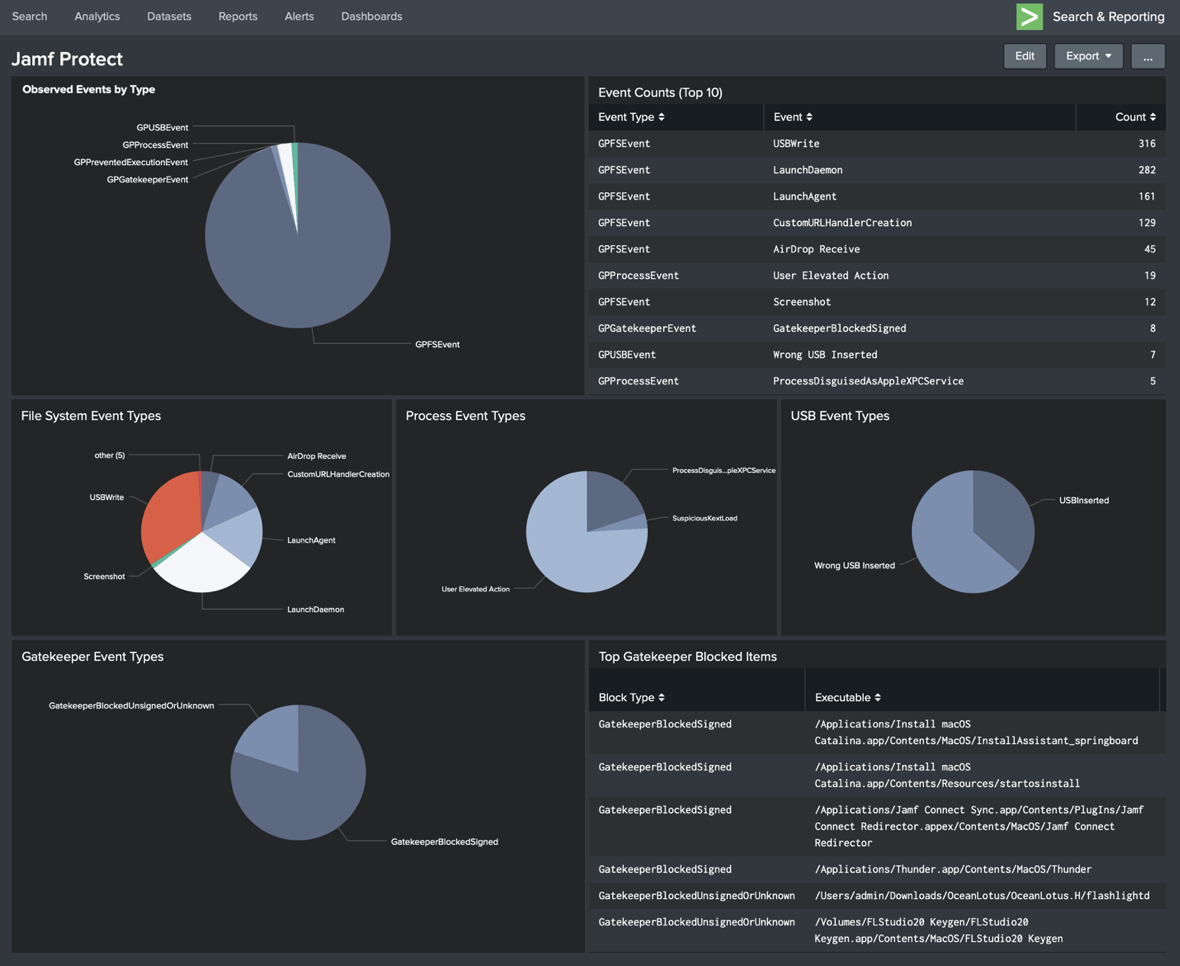
Task: Open the Reports menu item
Action: (x=237, y=16)
